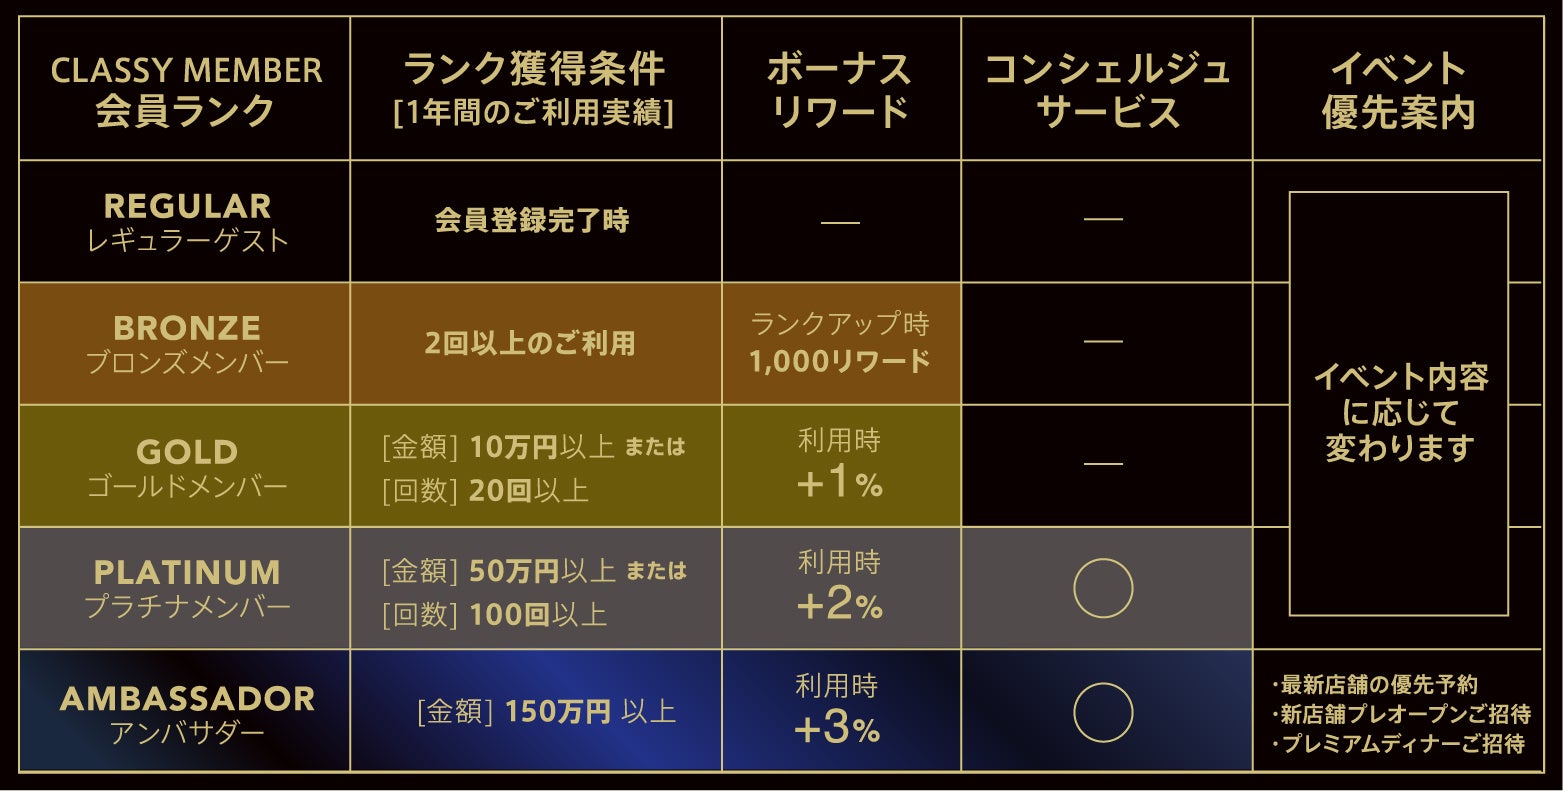The image size is (1563, 792).
Task: Click the イベント内容に応じて変わります box
Action: coord(1398,410)
